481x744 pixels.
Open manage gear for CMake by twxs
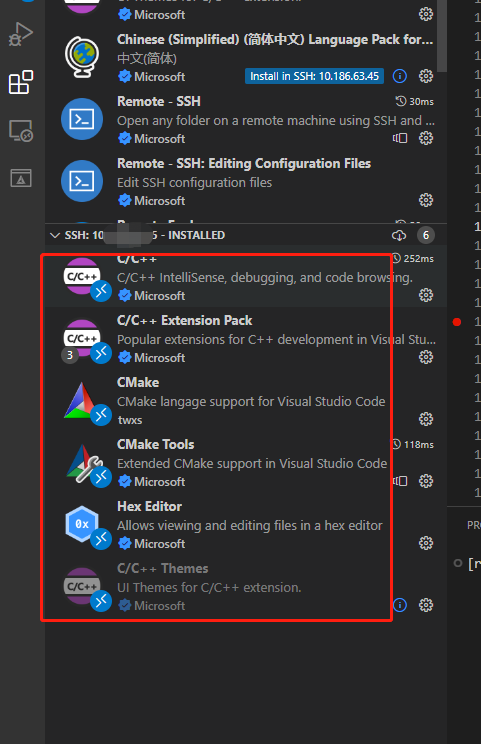click(426, 419)
